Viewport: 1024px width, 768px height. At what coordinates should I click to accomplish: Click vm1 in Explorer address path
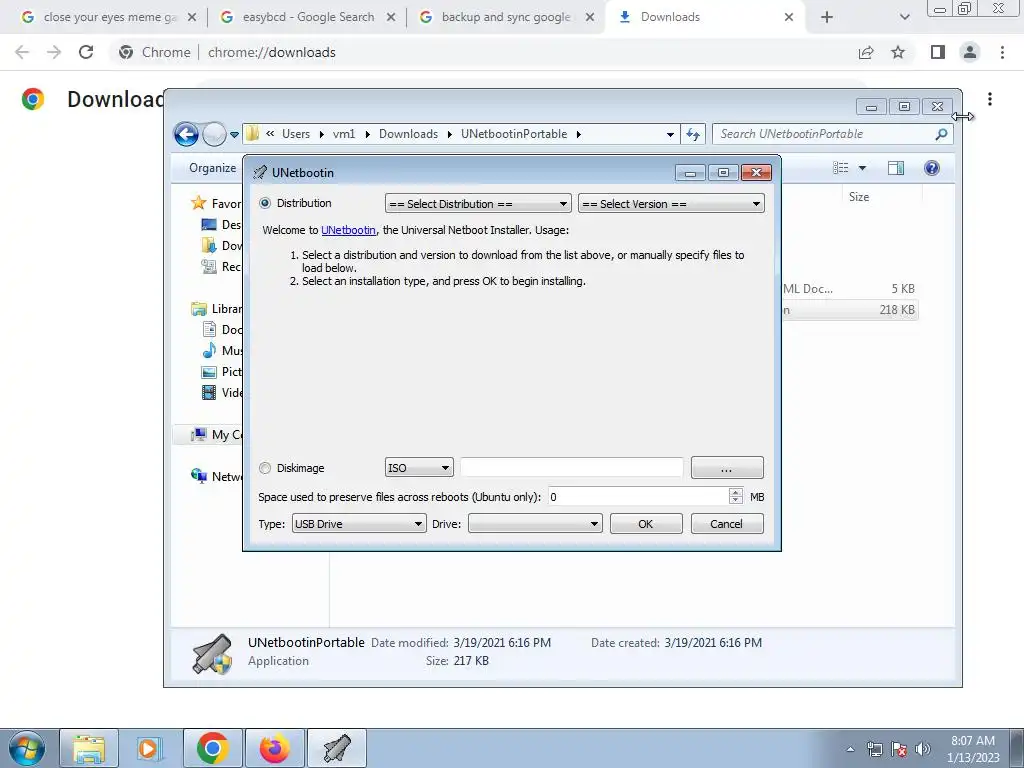344,134
